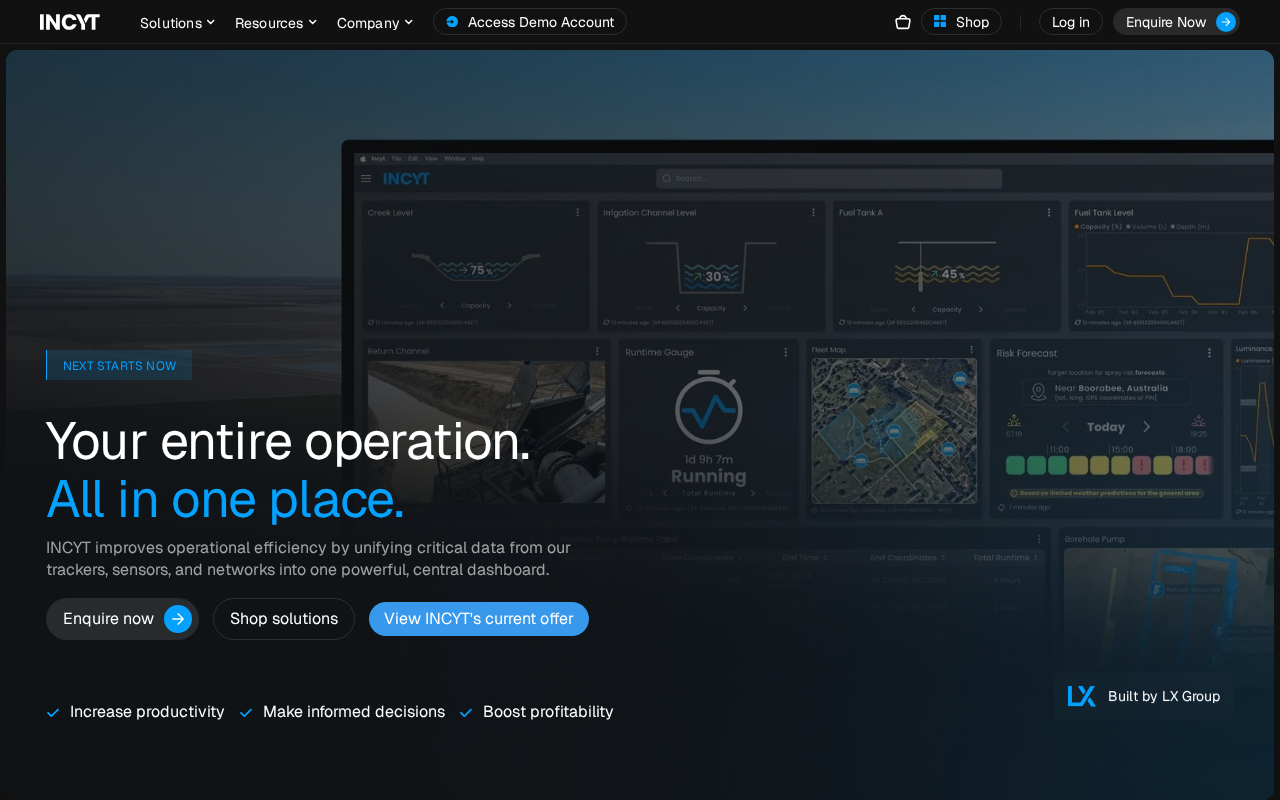This screenshot has width=1280, height=800.
Task: Click the sunrise icon above 07:19
Action: 1014,421
